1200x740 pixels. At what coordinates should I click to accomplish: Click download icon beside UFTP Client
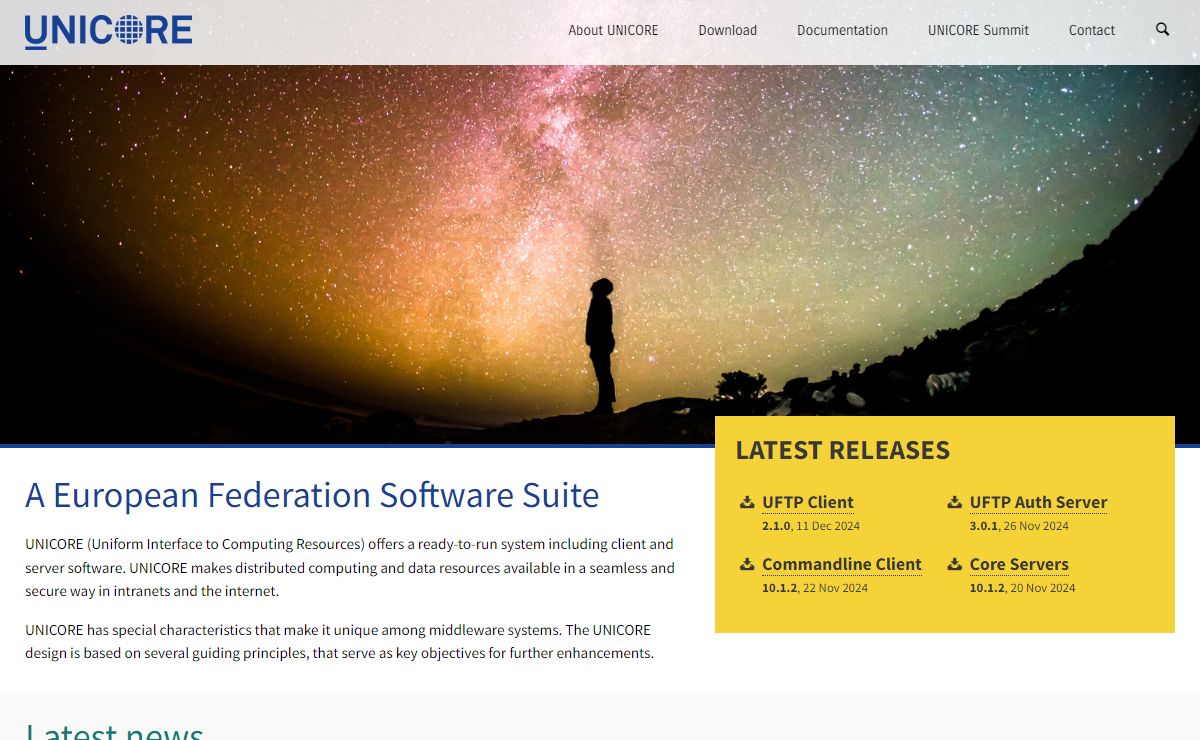(x=747, y=502)
